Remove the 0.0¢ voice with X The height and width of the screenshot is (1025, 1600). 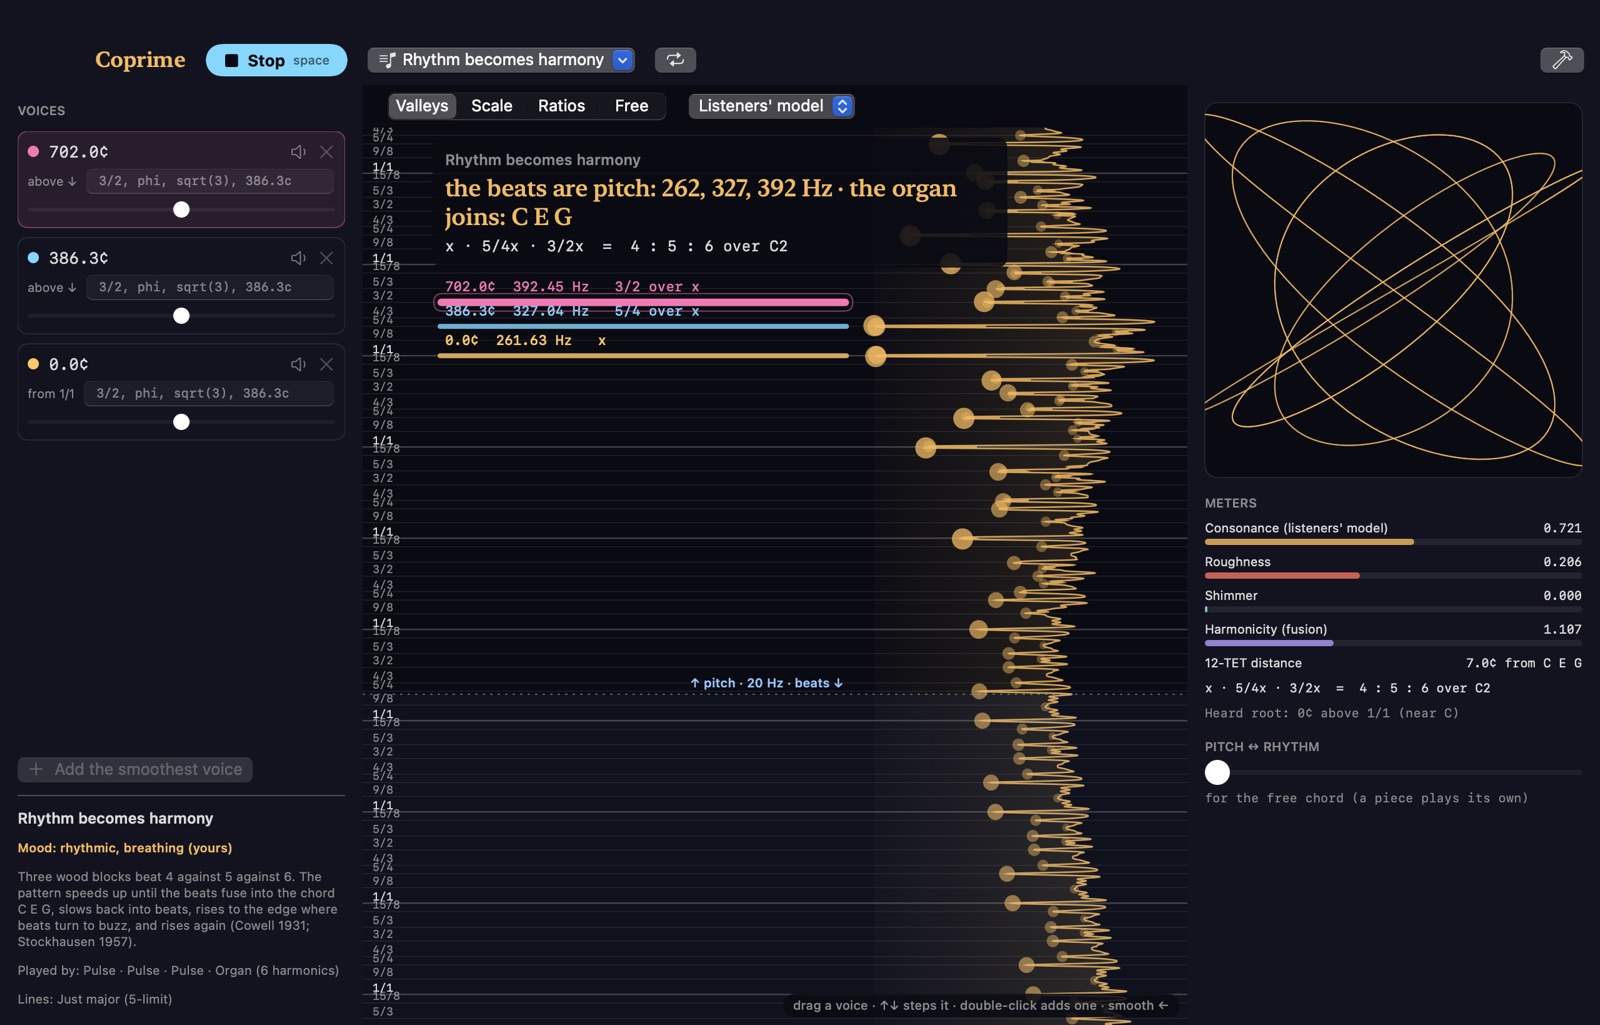coord(327,364)
